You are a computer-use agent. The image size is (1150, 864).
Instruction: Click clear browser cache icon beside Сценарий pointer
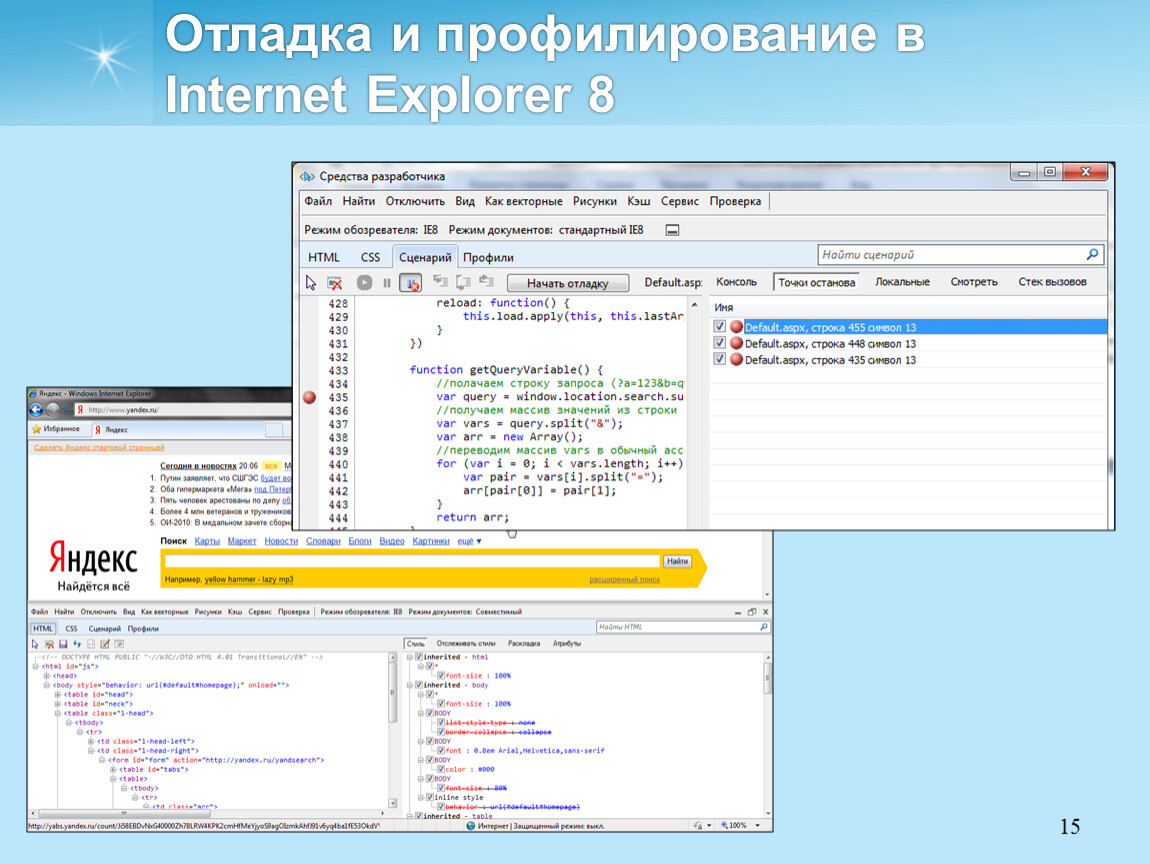(335, 283)
